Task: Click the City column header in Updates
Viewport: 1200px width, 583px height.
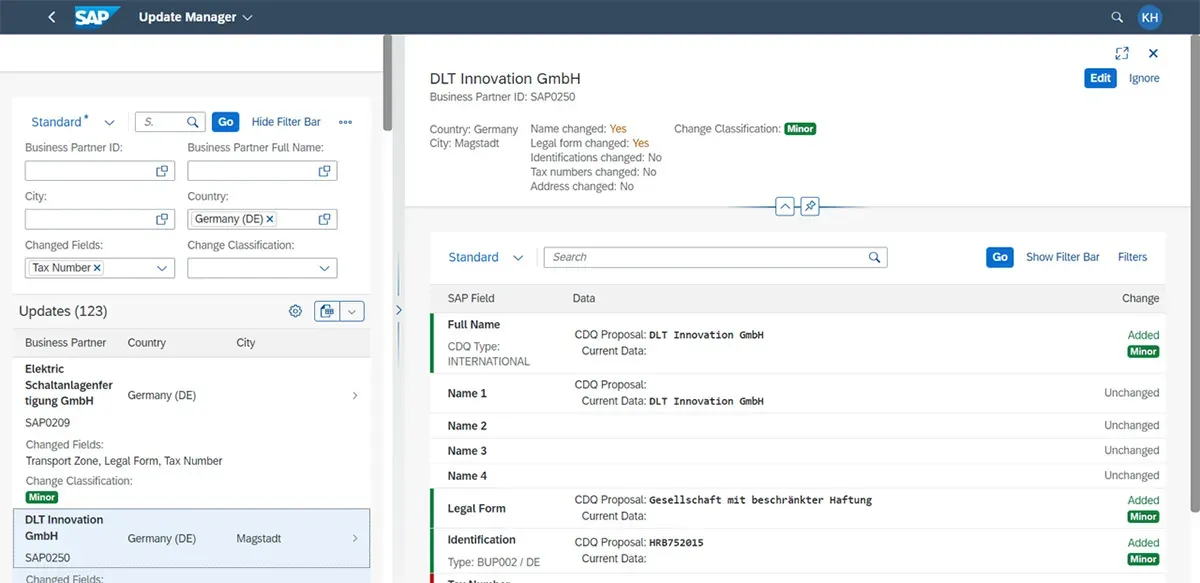Action: (x=246, y=342)
